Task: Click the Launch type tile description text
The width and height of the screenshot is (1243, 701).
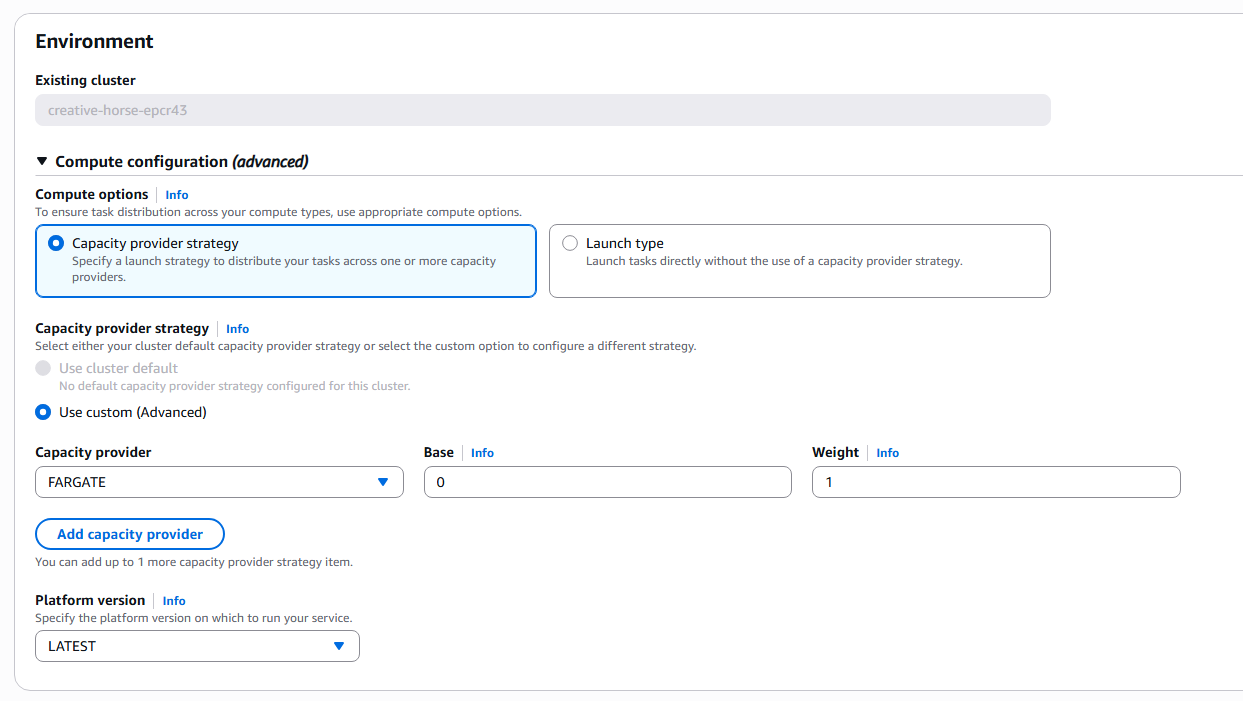Action: coord(773,262)
